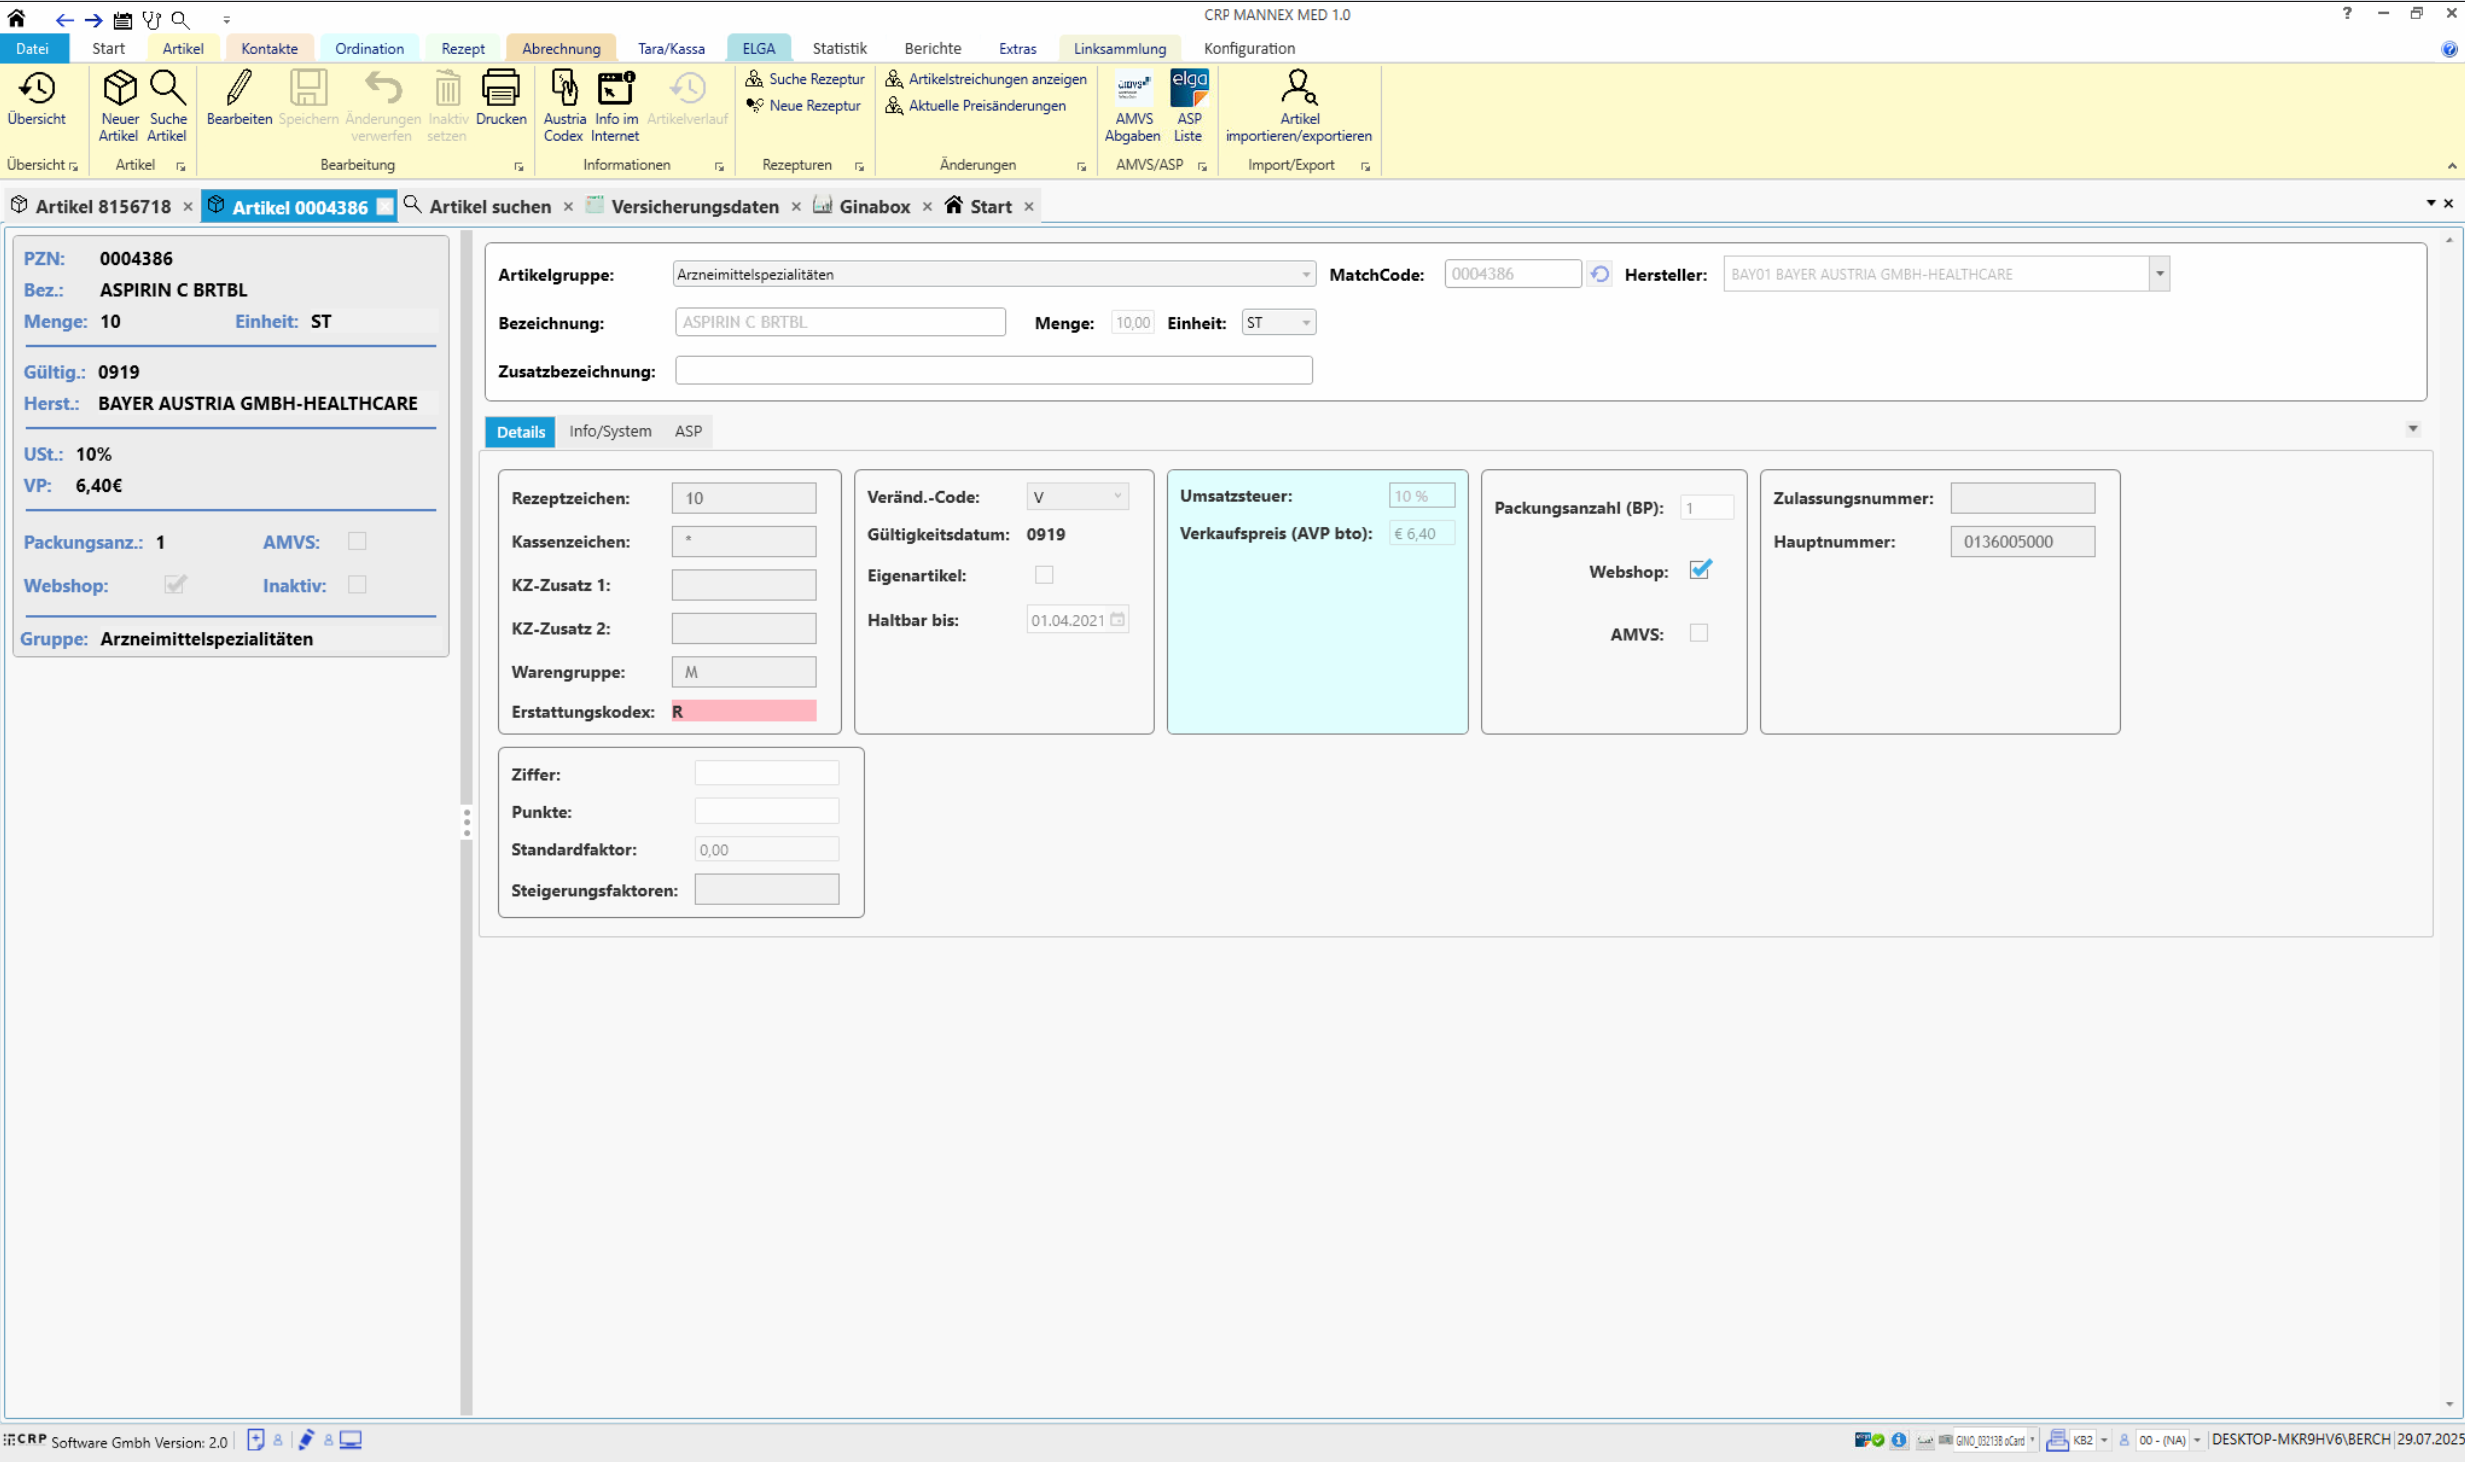Click the Ziffer input field
The height and width of the screenshot is (1462, 2465).
coord(766,773)
